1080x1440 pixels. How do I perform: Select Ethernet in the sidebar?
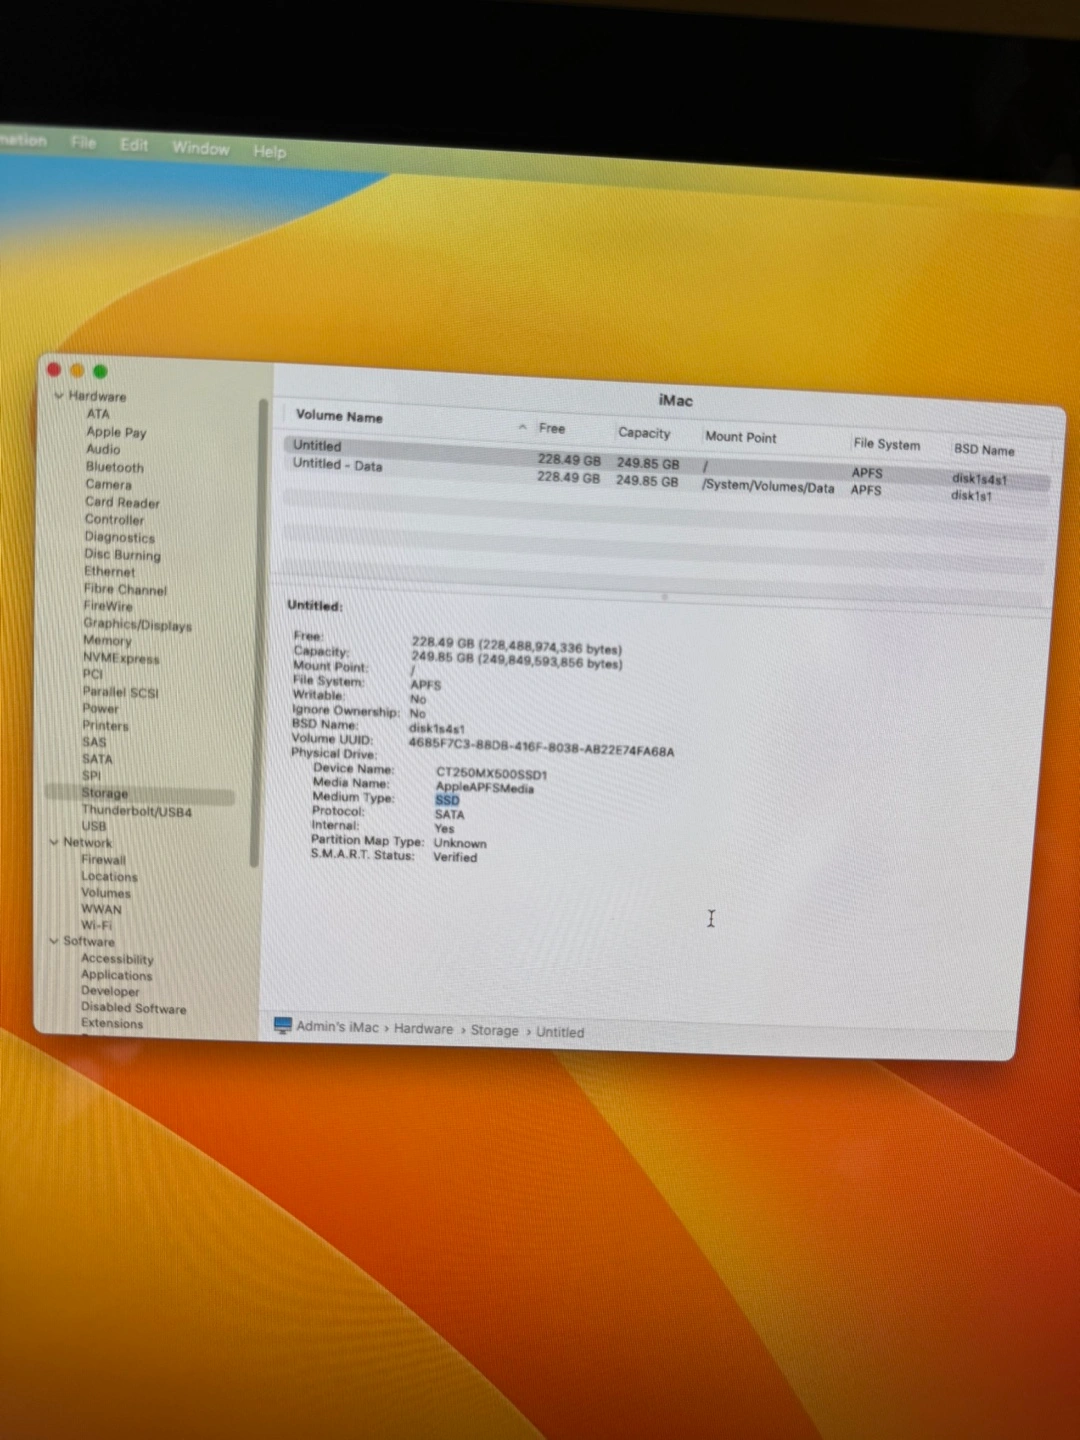point(109,571)
